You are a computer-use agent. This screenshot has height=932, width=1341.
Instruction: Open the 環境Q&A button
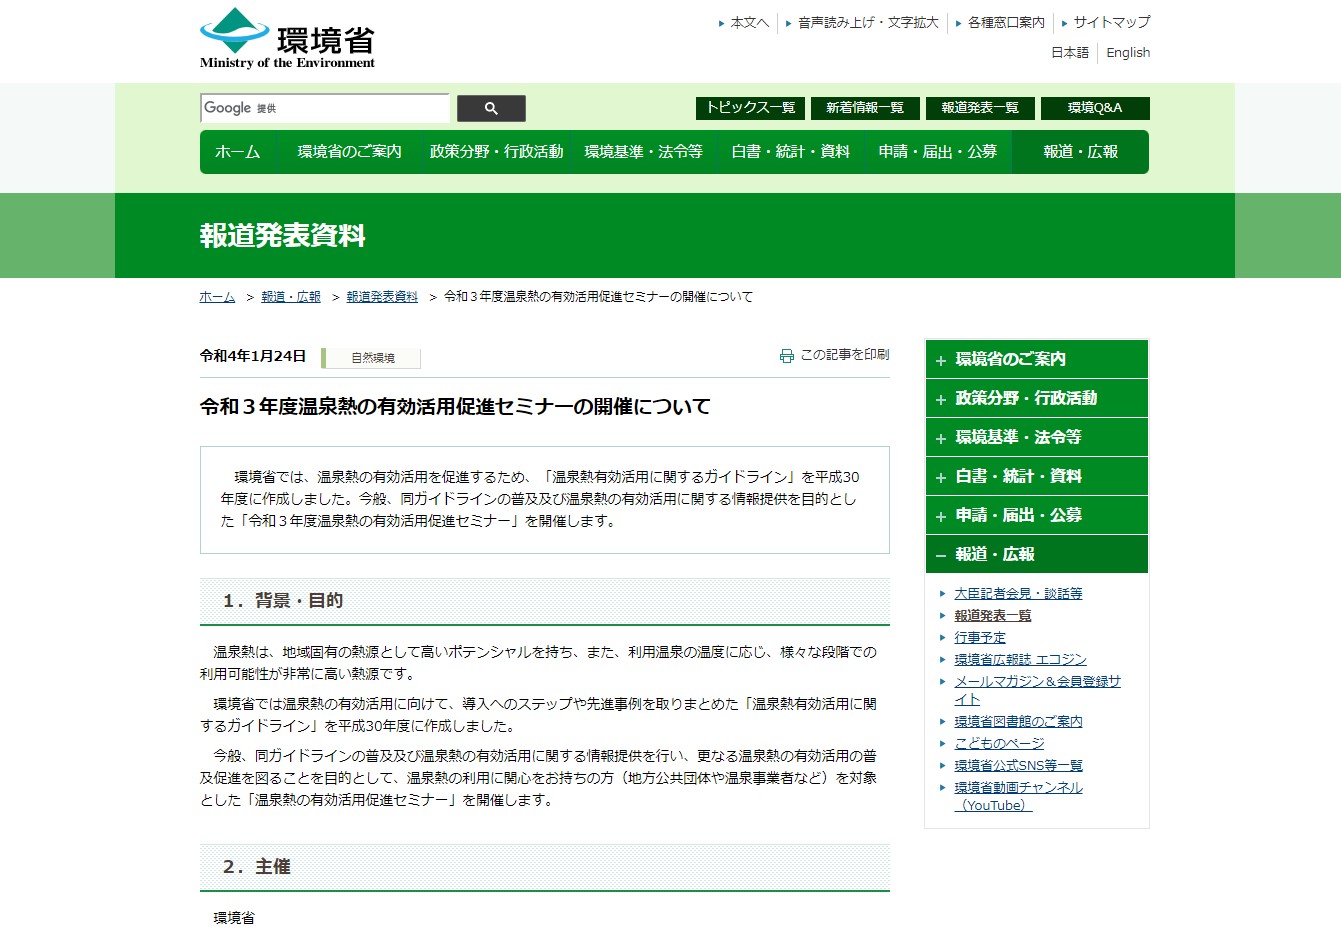(x=1094, y=108)
